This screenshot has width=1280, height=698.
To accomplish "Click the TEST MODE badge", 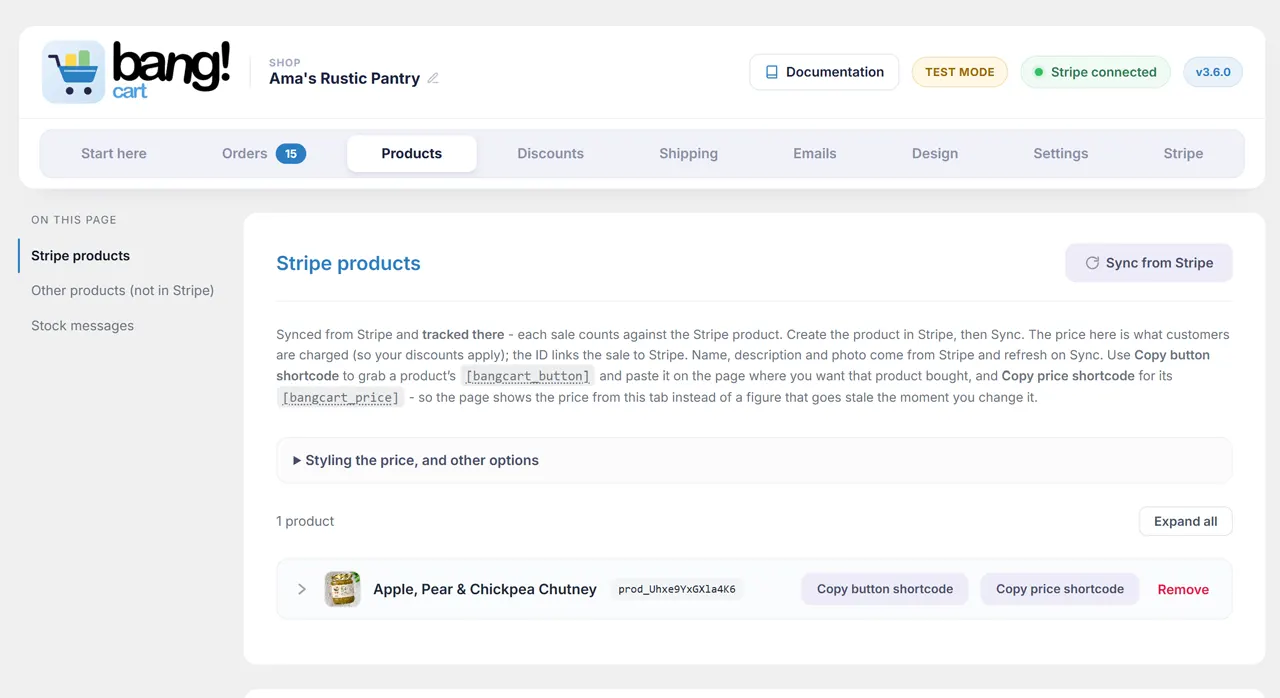I will pyautogui.click(x=959, y=72).
